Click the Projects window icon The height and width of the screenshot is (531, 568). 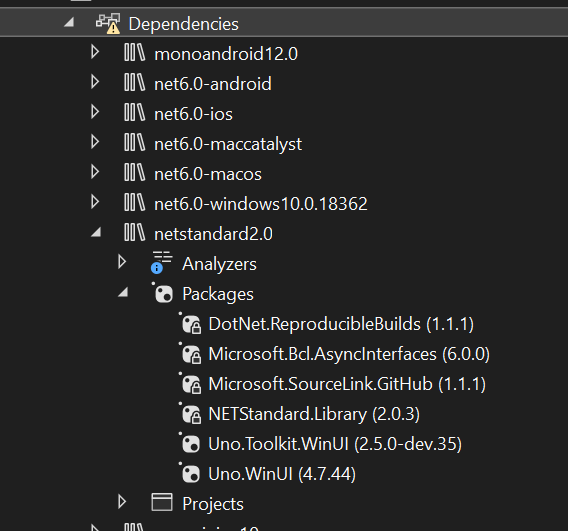coord(162,502)
